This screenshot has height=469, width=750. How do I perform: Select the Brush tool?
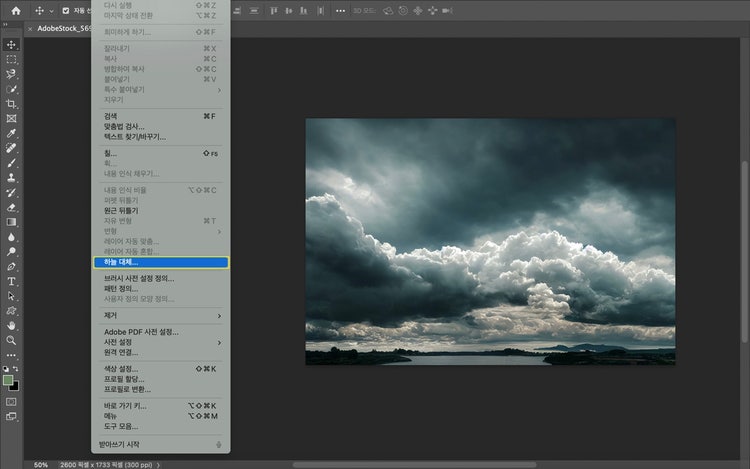pos(12,163)
